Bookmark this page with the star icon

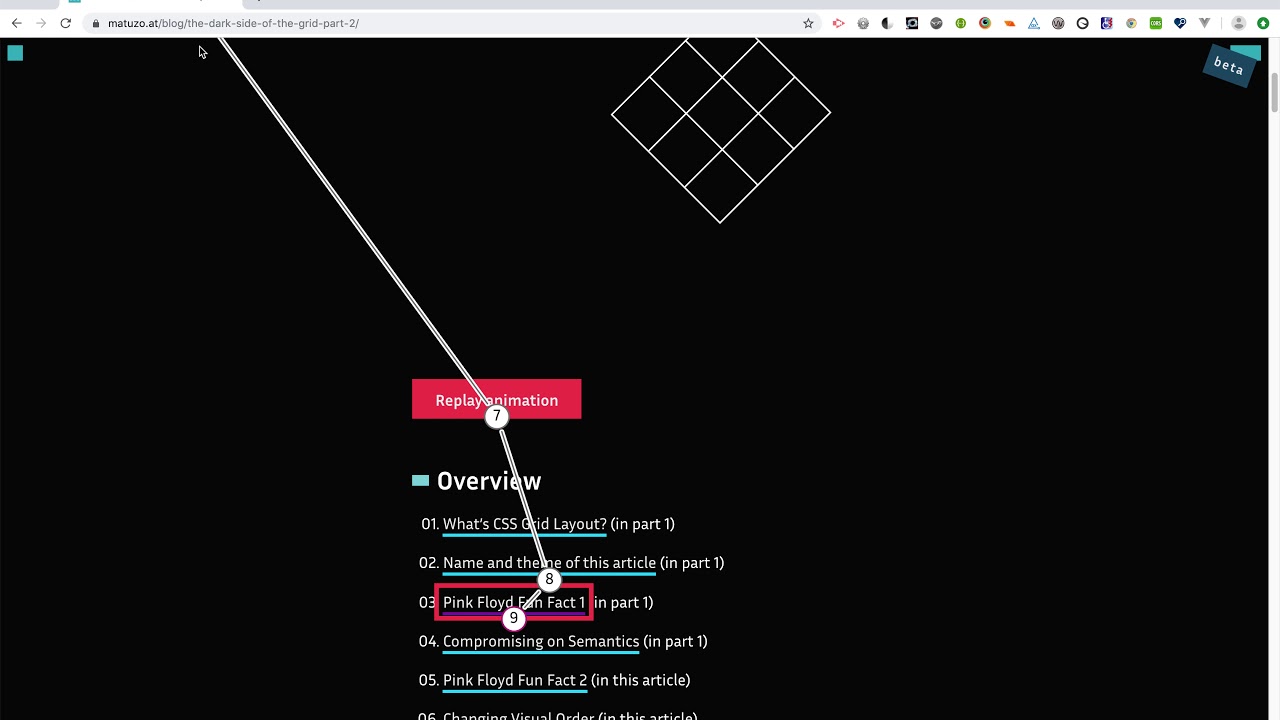(x=808, y=23)
